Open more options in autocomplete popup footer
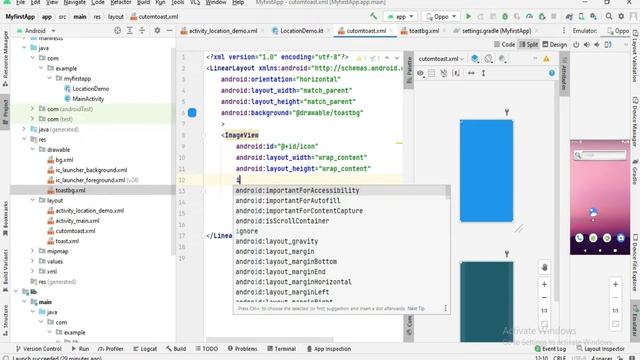This screenshot has width=640, height=360. (445, 308)
